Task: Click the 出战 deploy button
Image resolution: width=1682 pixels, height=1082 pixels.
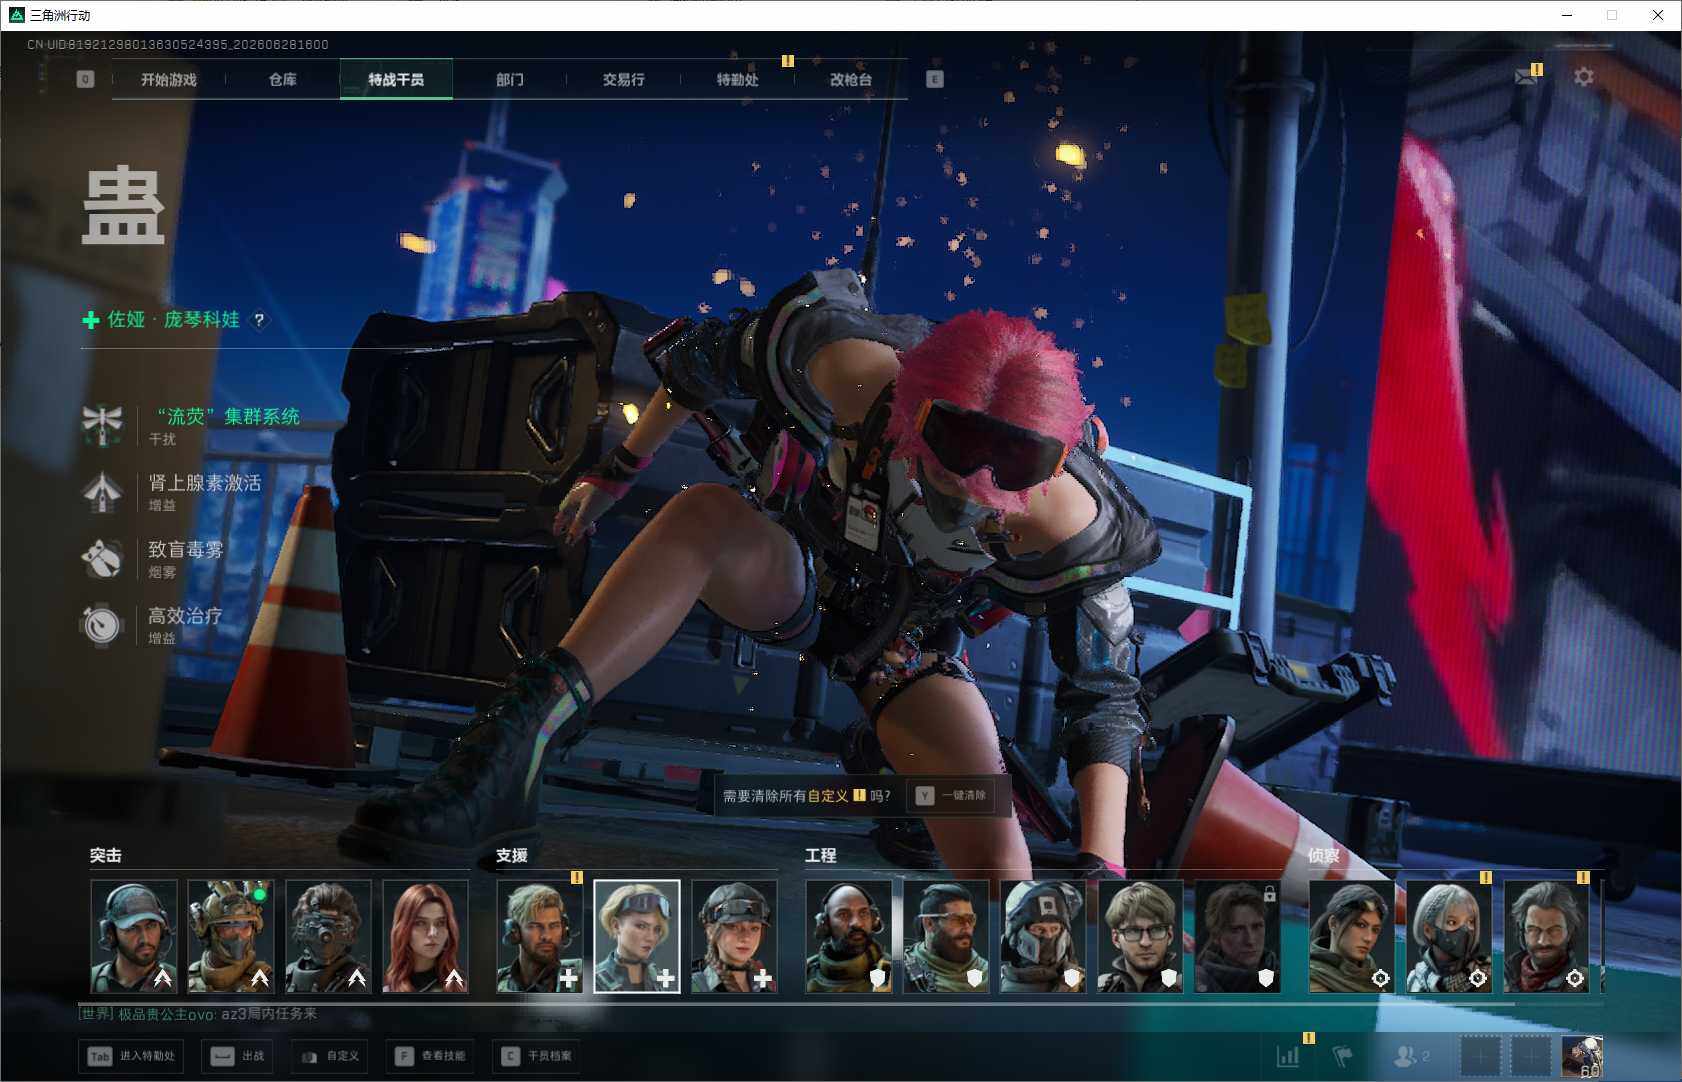Action: (x=237, y=1056)
